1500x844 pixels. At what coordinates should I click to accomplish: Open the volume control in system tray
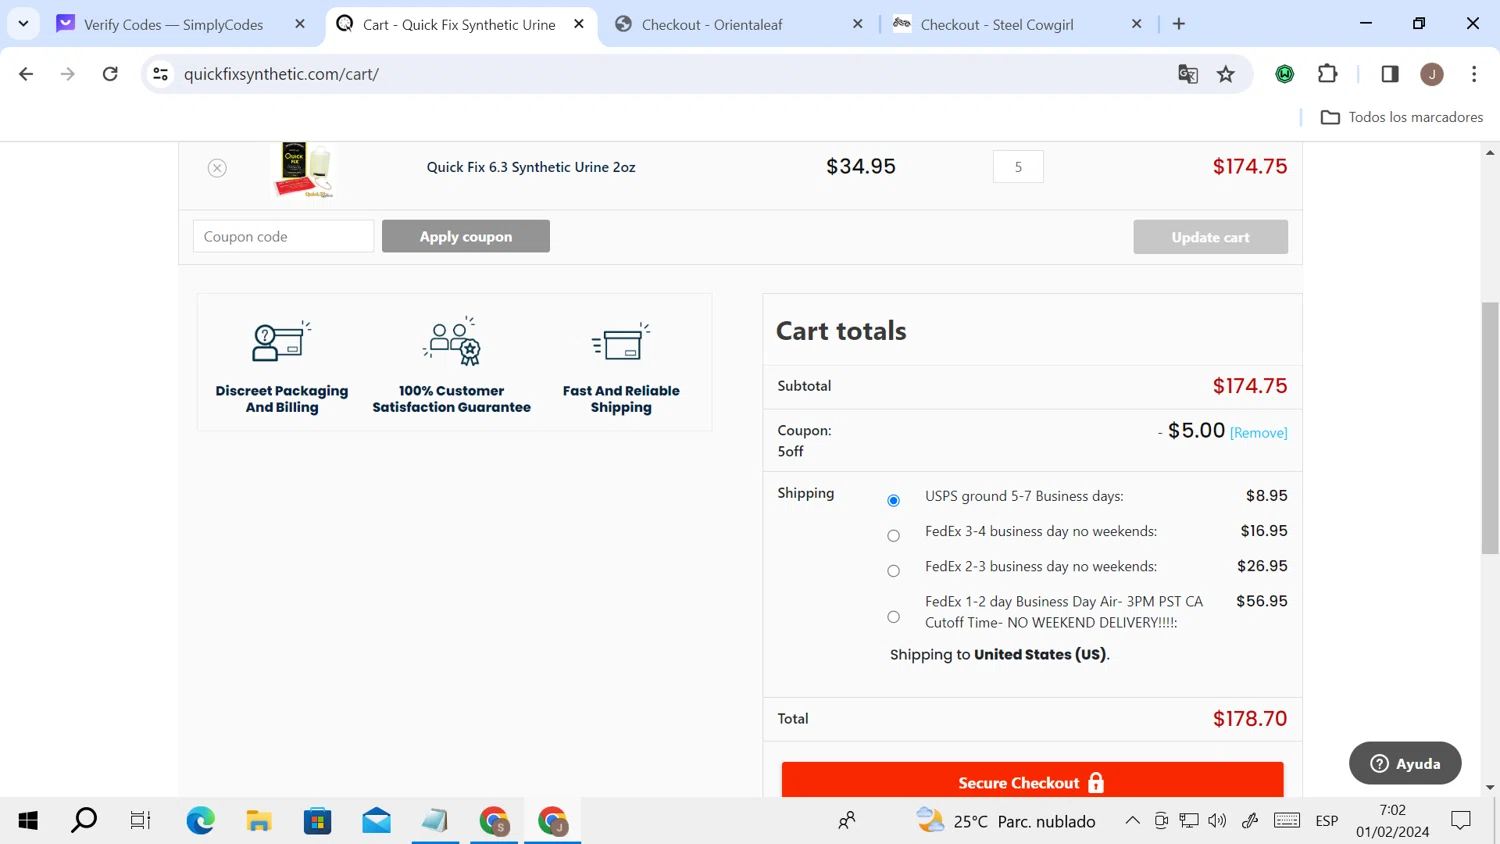point(1217,821)
